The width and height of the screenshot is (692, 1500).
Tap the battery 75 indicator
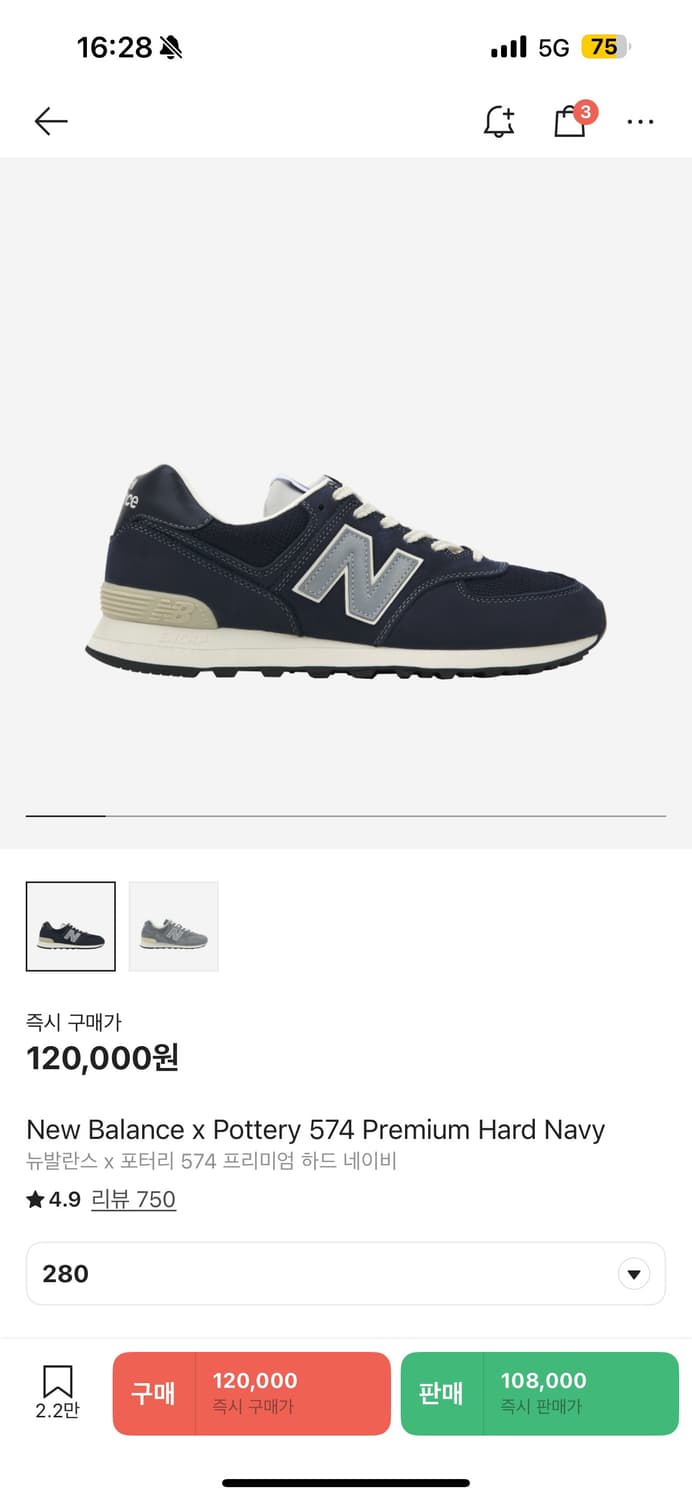coord(606,47)
